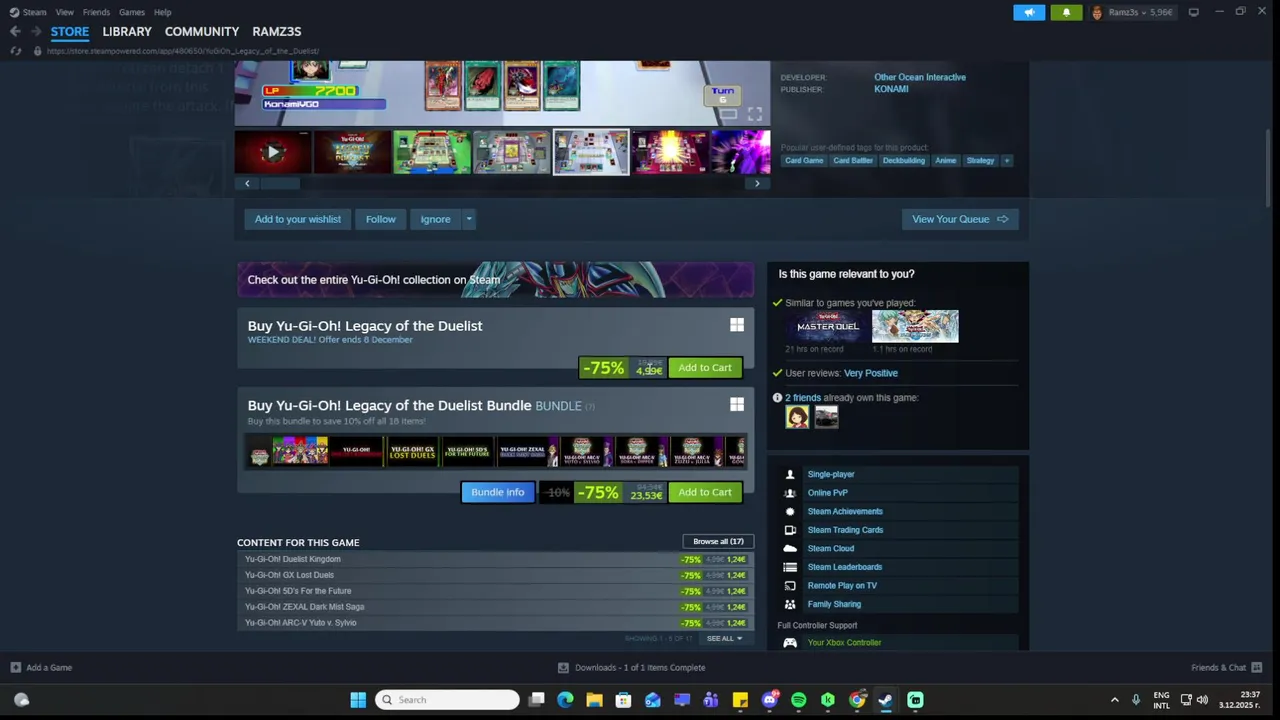Go forward with the navigation arrow
The image size is (1280, 720).
click(x=36, y=31)
